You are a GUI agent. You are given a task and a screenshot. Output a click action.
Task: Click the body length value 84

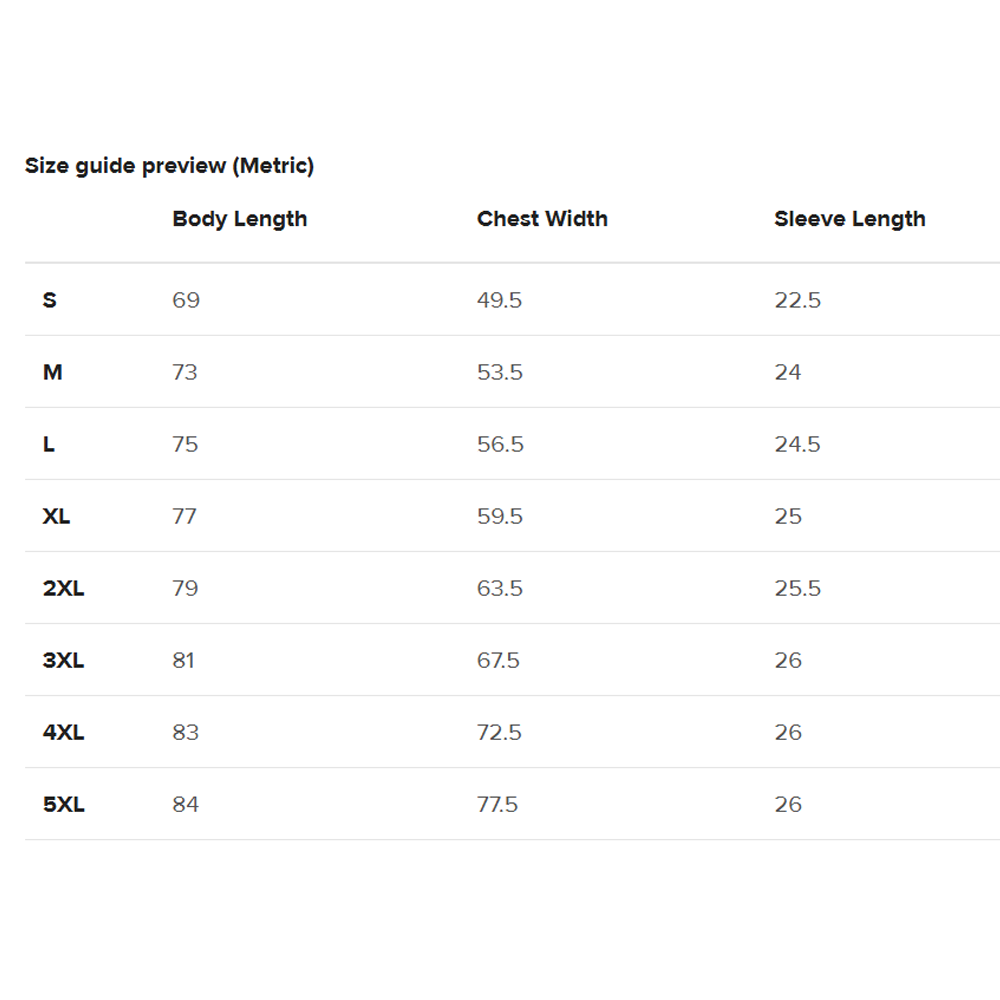point(186,804)
